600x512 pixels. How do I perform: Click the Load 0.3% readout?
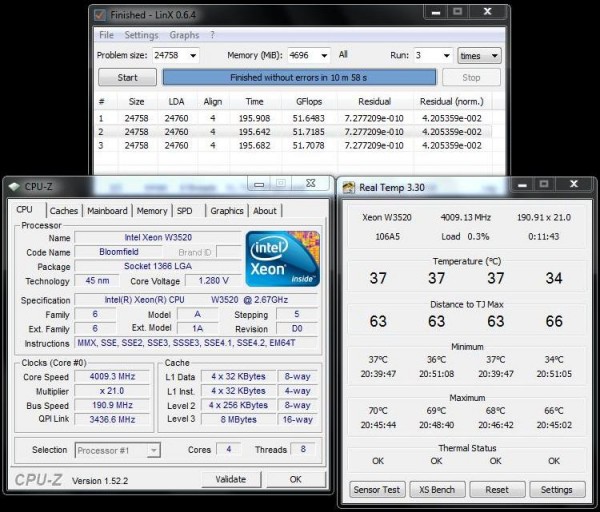click(x=465, y=236)
